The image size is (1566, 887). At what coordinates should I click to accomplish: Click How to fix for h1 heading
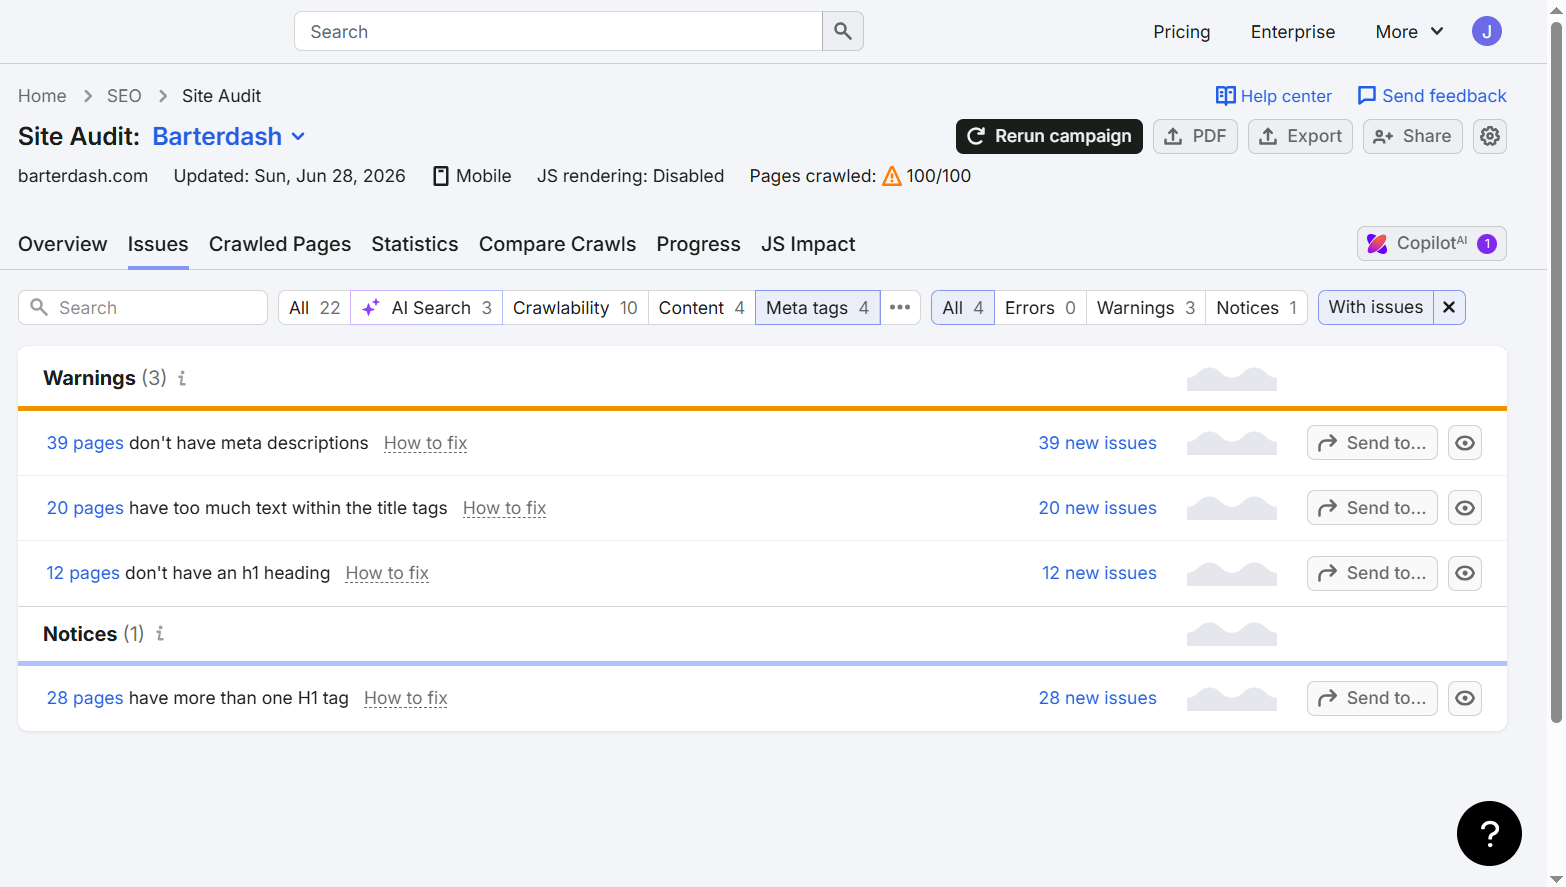(x=387, y=573)
